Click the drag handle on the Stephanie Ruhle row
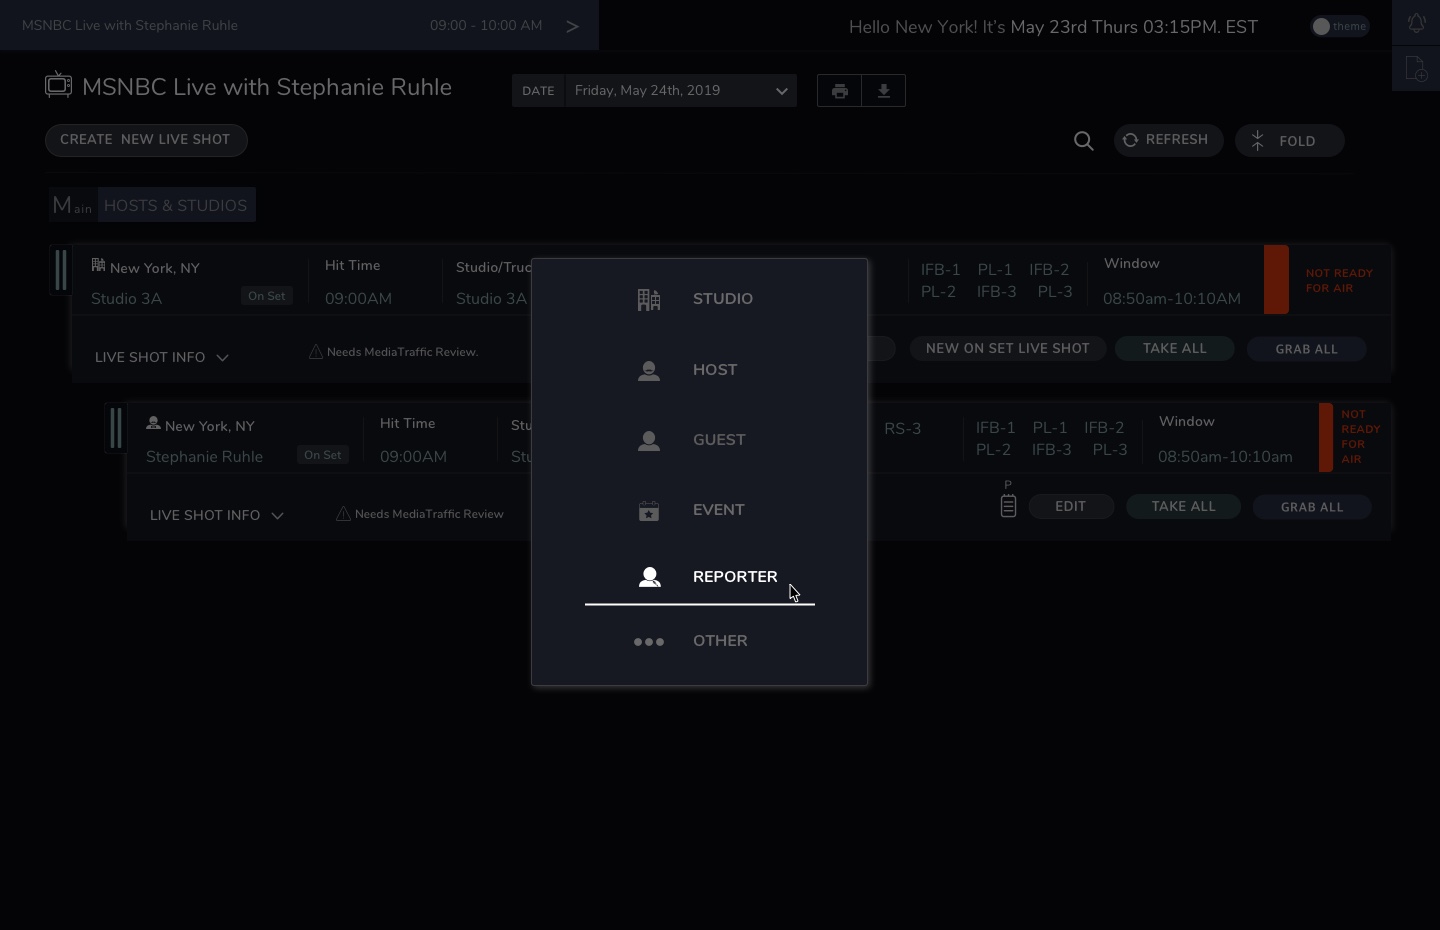This screenshot has width=1440, height=930. (116, 428)
